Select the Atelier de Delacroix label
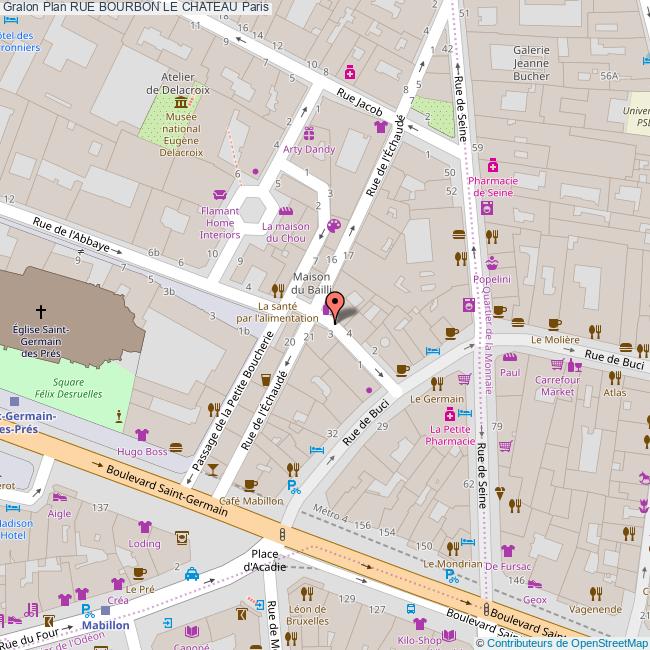Viewport: 650px width, 650px height. click(182, 81)
